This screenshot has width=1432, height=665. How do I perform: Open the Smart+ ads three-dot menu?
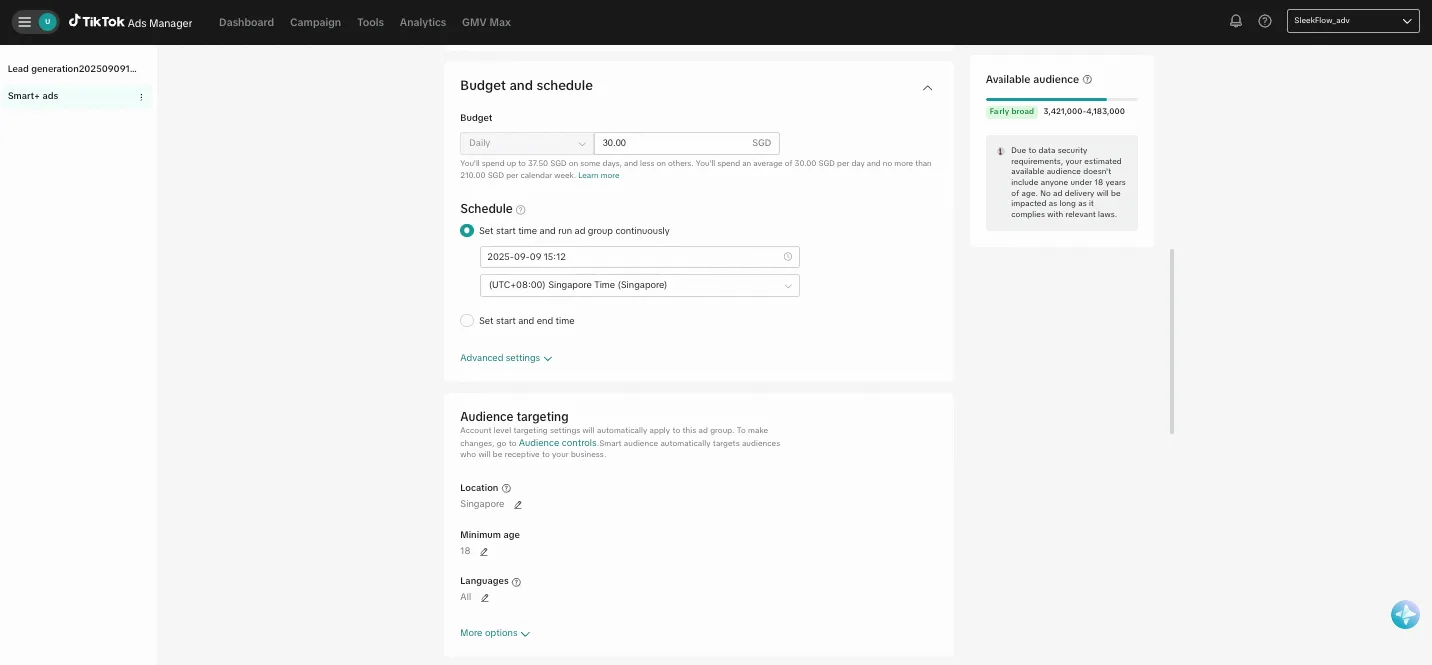(x=141, y=97)
